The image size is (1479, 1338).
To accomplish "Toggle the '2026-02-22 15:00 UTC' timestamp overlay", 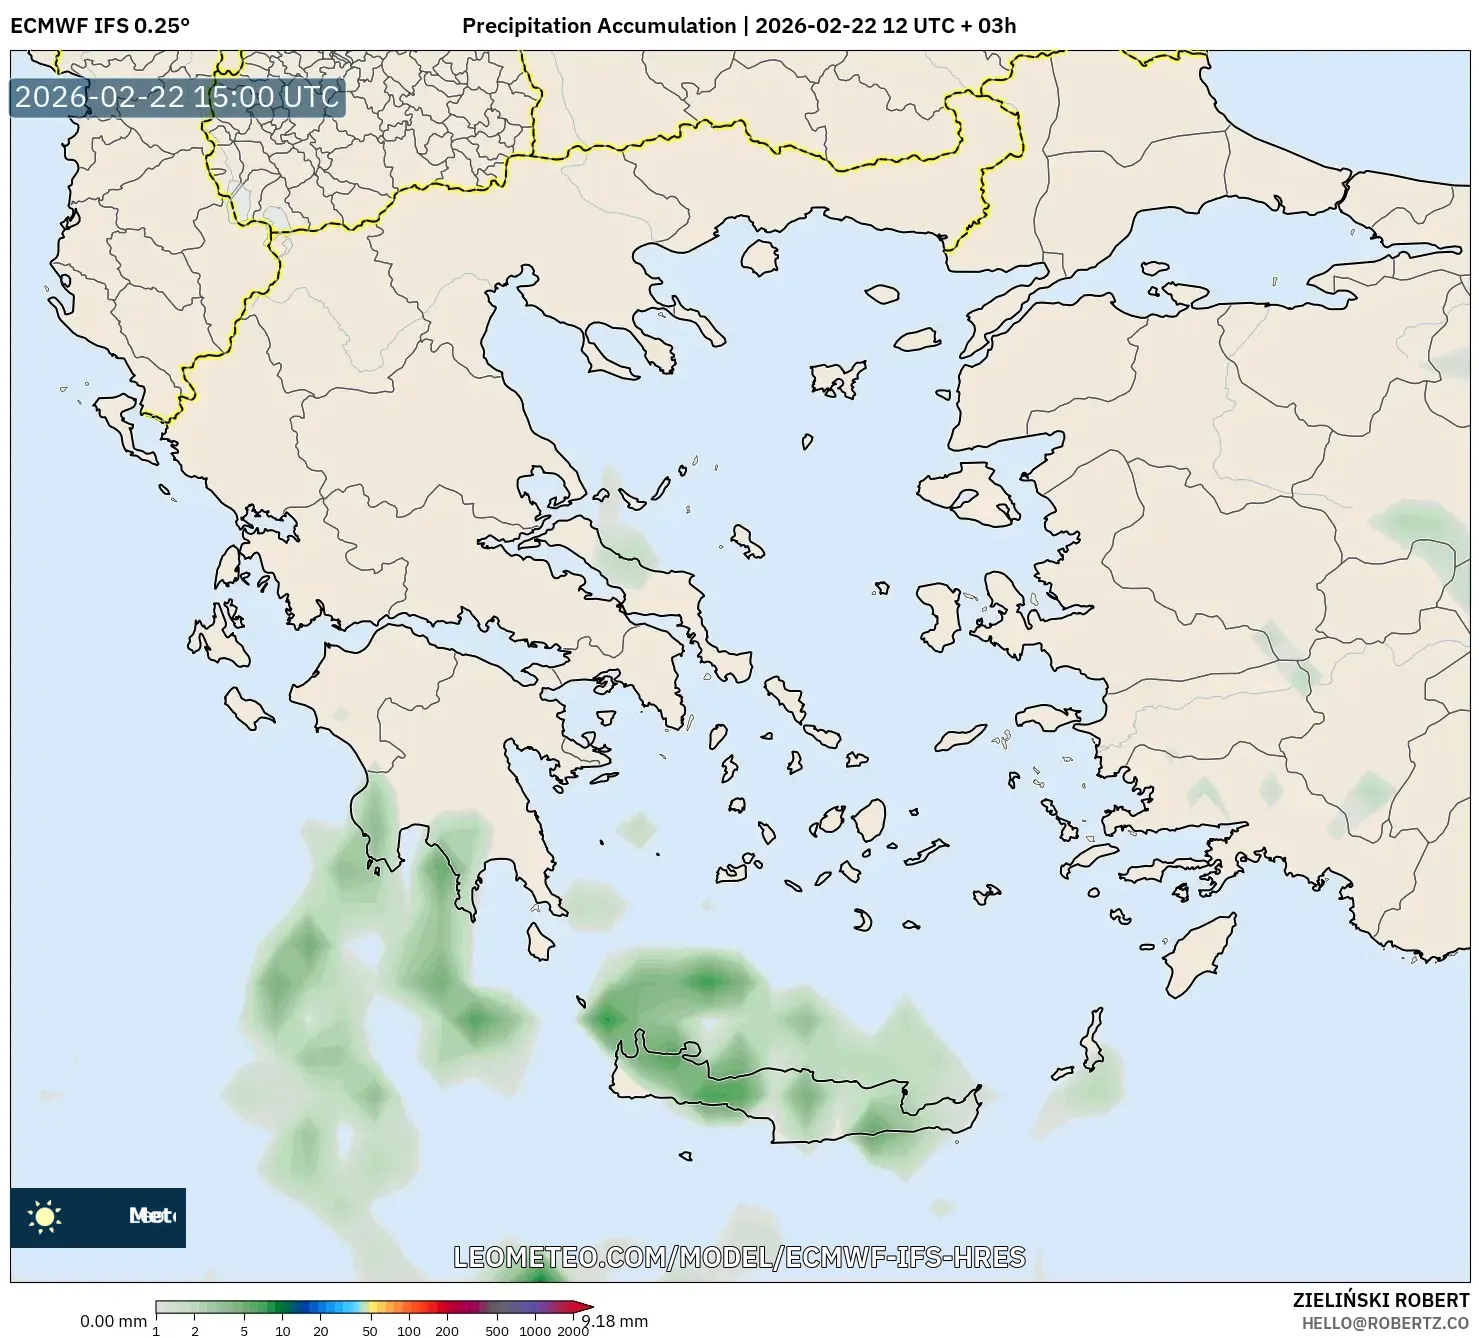I will point(176,98).
